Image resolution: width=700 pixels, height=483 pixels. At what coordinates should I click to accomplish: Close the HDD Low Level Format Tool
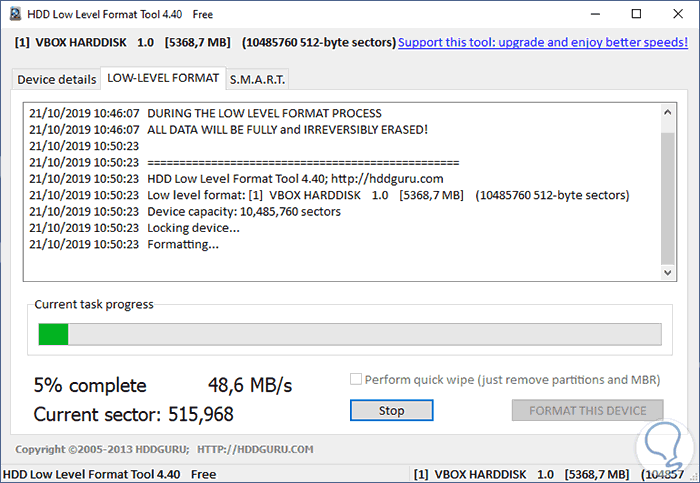pos(680,15)
